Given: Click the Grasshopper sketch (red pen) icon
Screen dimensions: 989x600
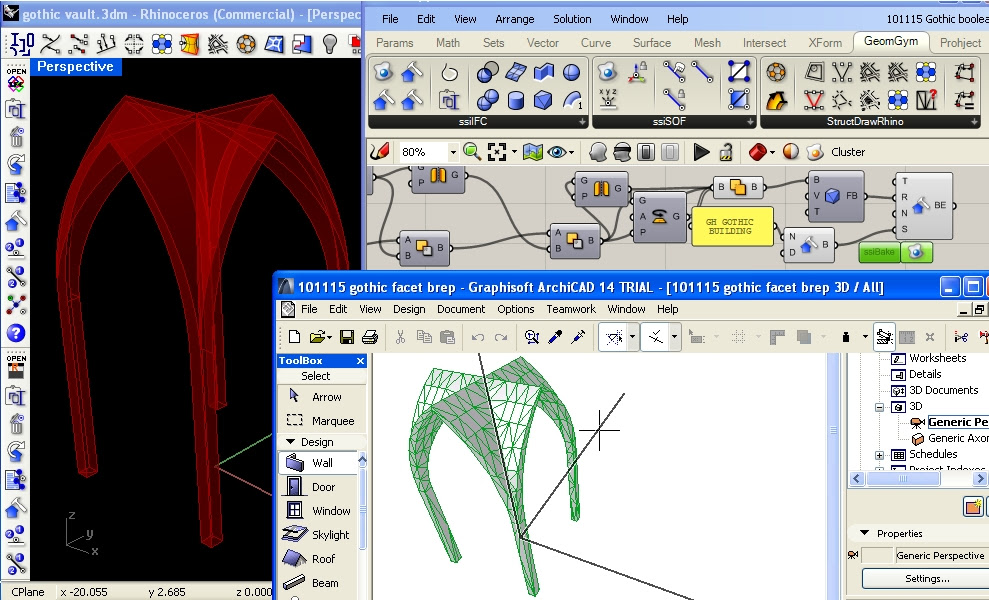Looking at the screenshot, I should click(x=379, y=151).
